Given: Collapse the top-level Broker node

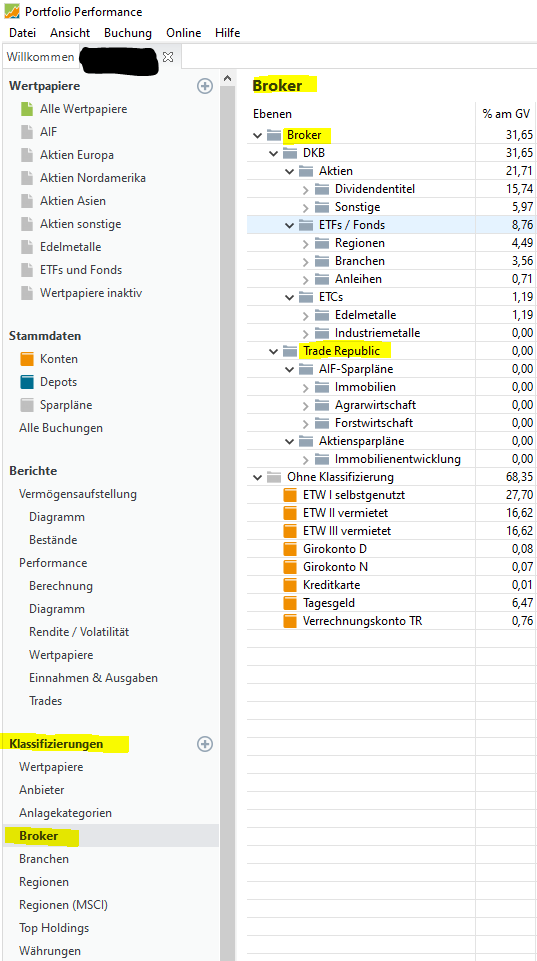Looking at the screenshot, I should click(x=257, y=135).
